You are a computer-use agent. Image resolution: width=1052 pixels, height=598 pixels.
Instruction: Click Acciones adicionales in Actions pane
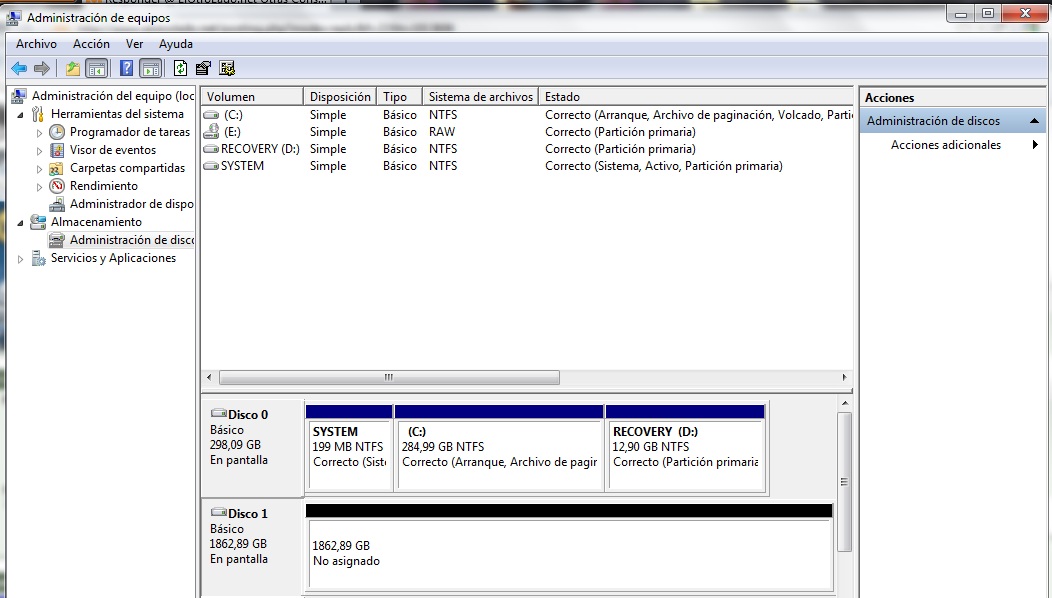945,144
